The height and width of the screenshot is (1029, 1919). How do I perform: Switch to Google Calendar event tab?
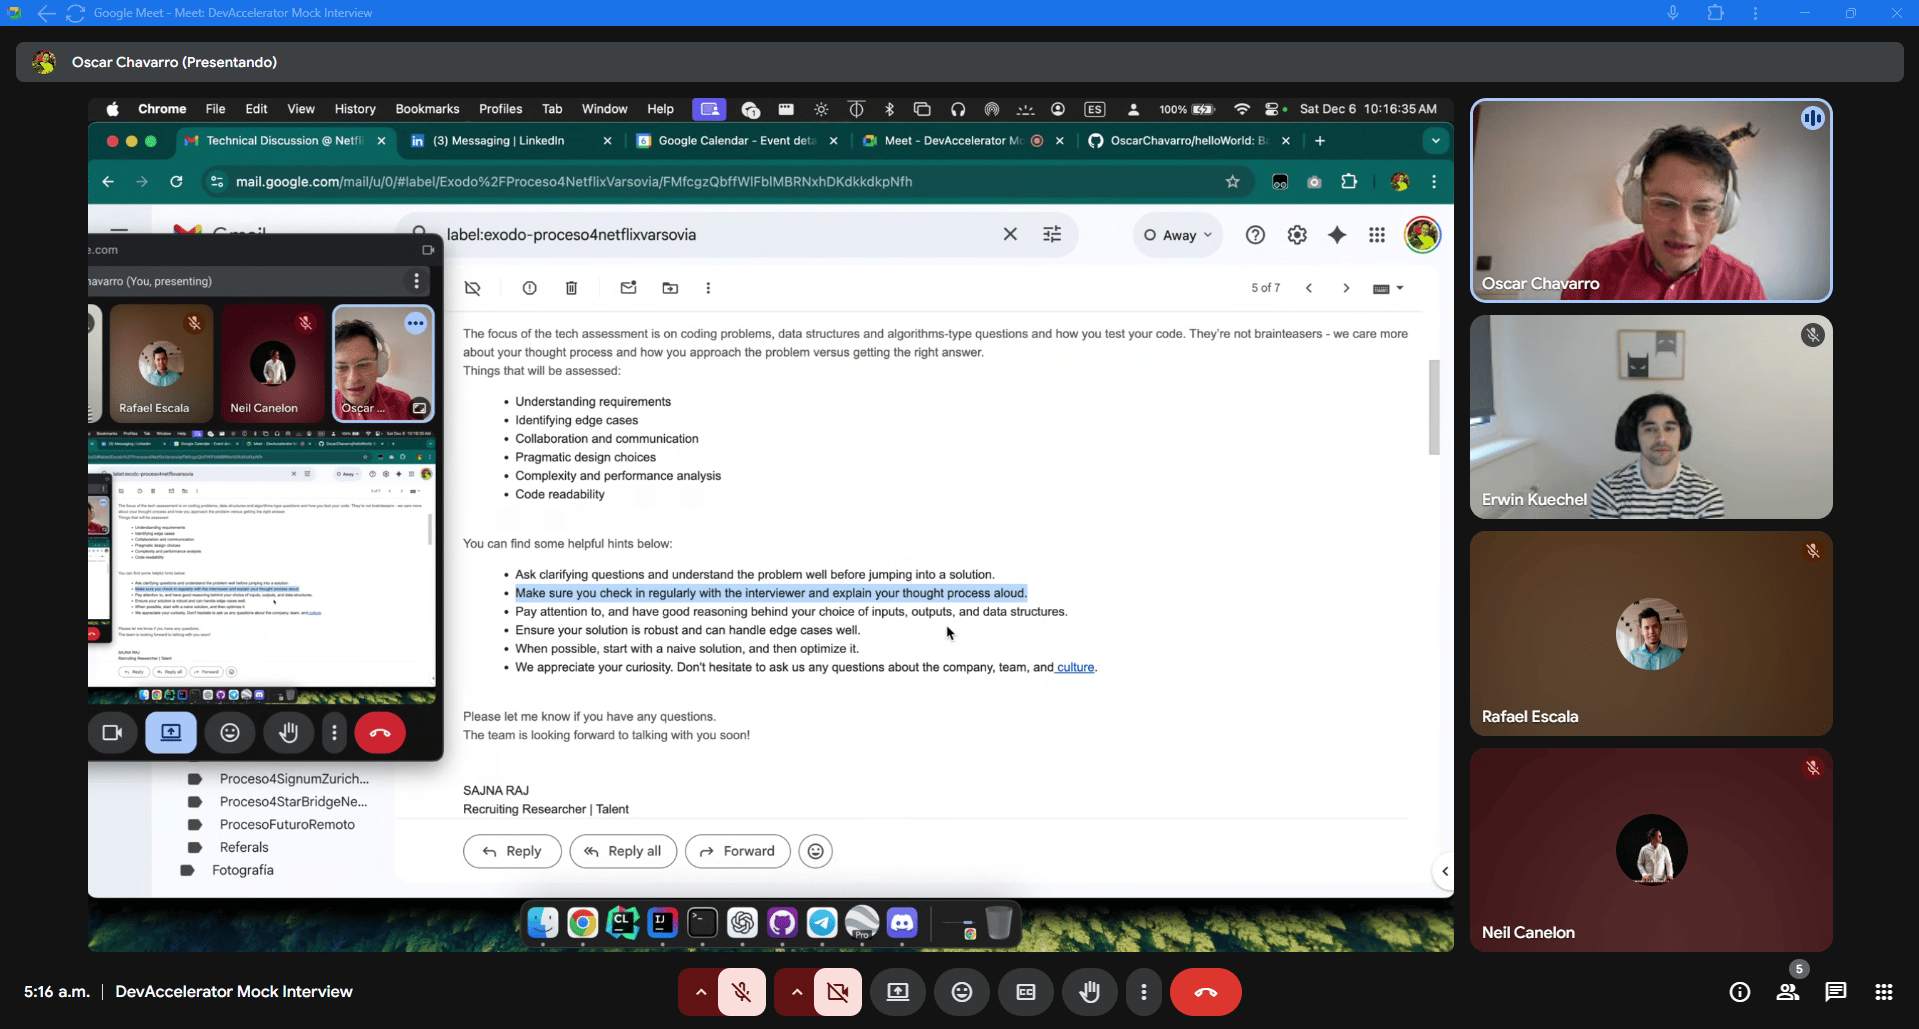click(x=736, y=141)
